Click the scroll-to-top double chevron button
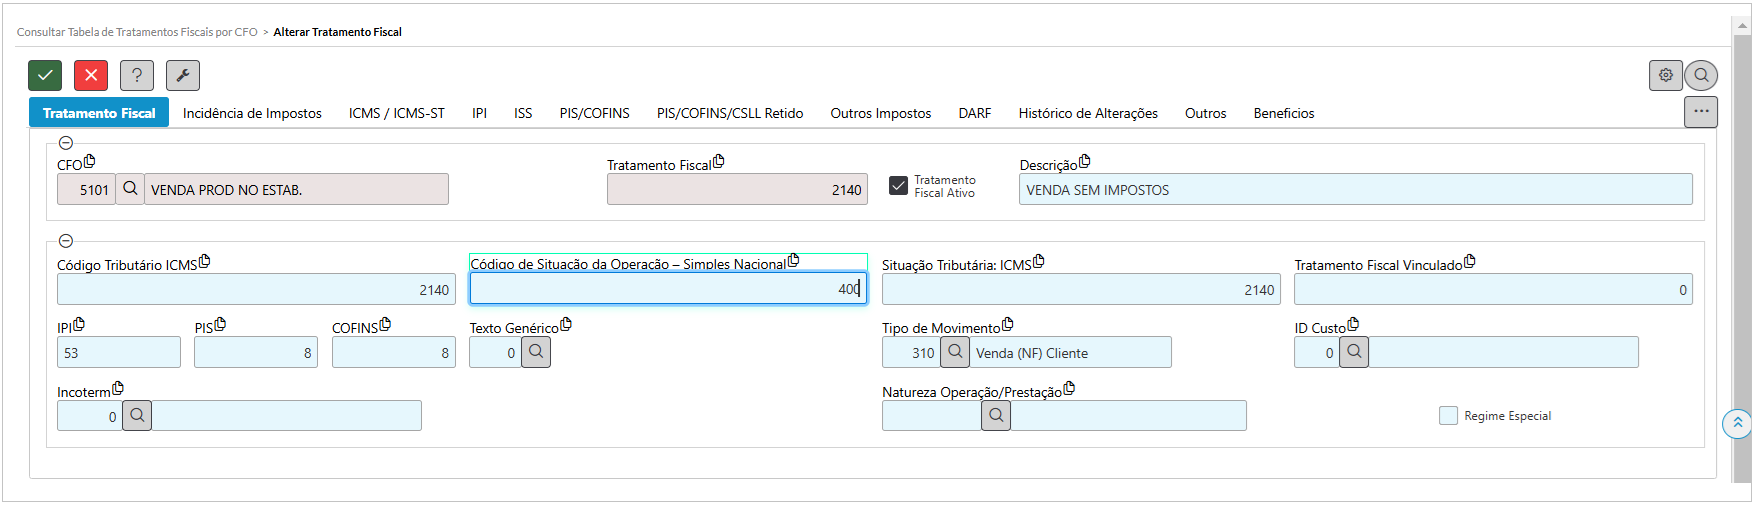The width and height of the screenshot is (1755, 505). [1737, 423]
